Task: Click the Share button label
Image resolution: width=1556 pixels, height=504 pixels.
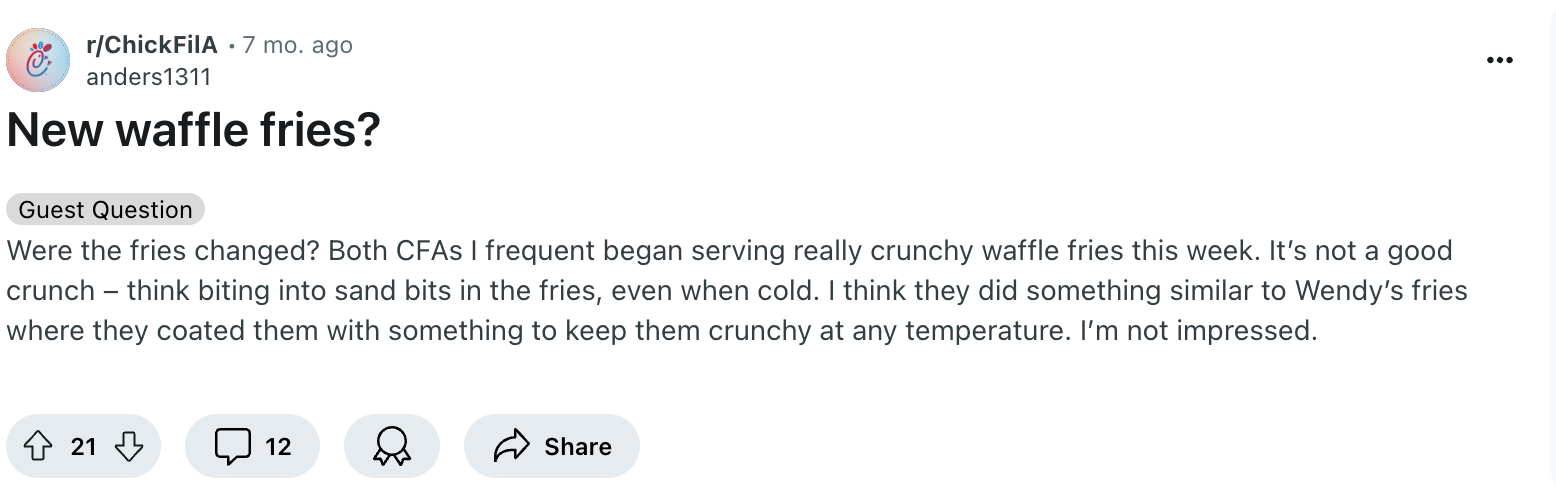Action: click(577, 446)
